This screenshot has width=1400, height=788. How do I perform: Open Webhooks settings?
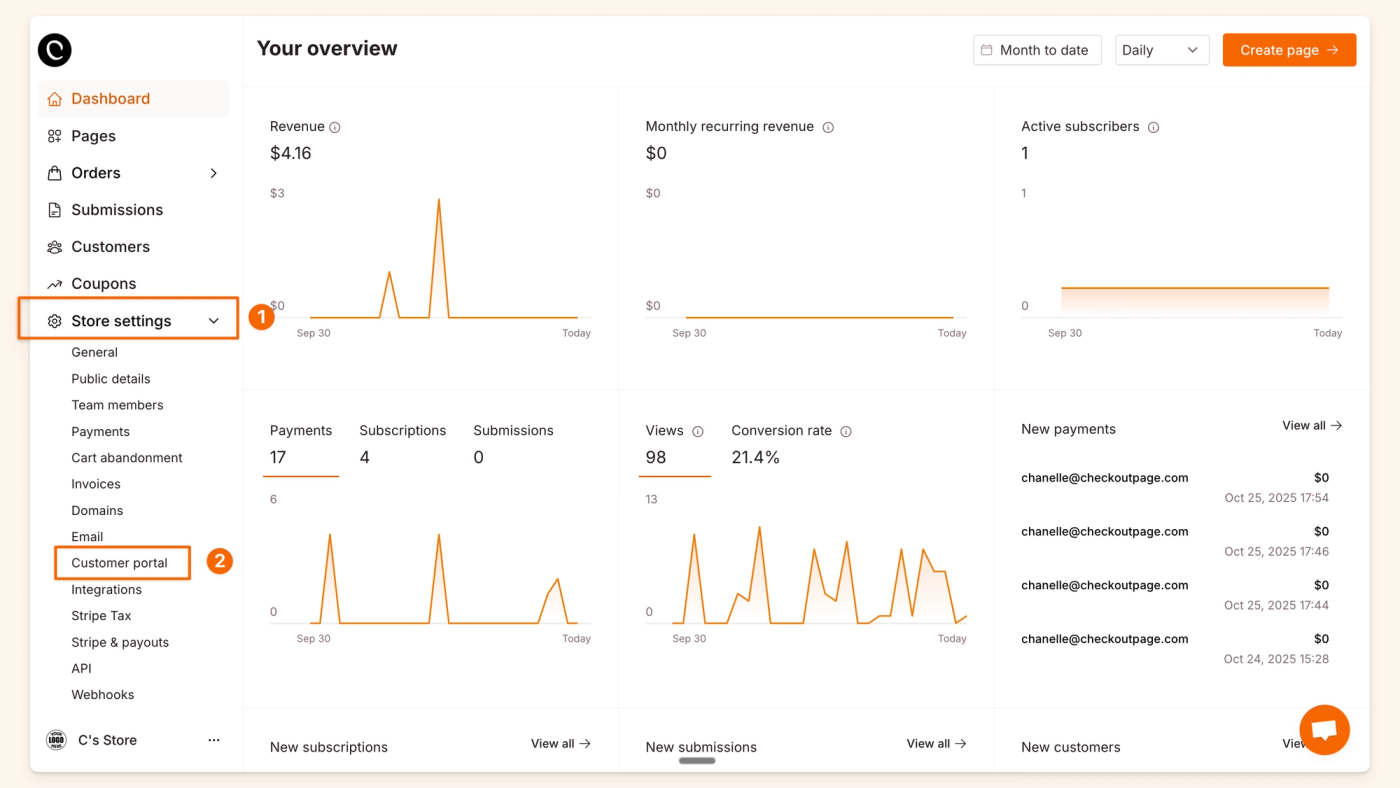102,695
